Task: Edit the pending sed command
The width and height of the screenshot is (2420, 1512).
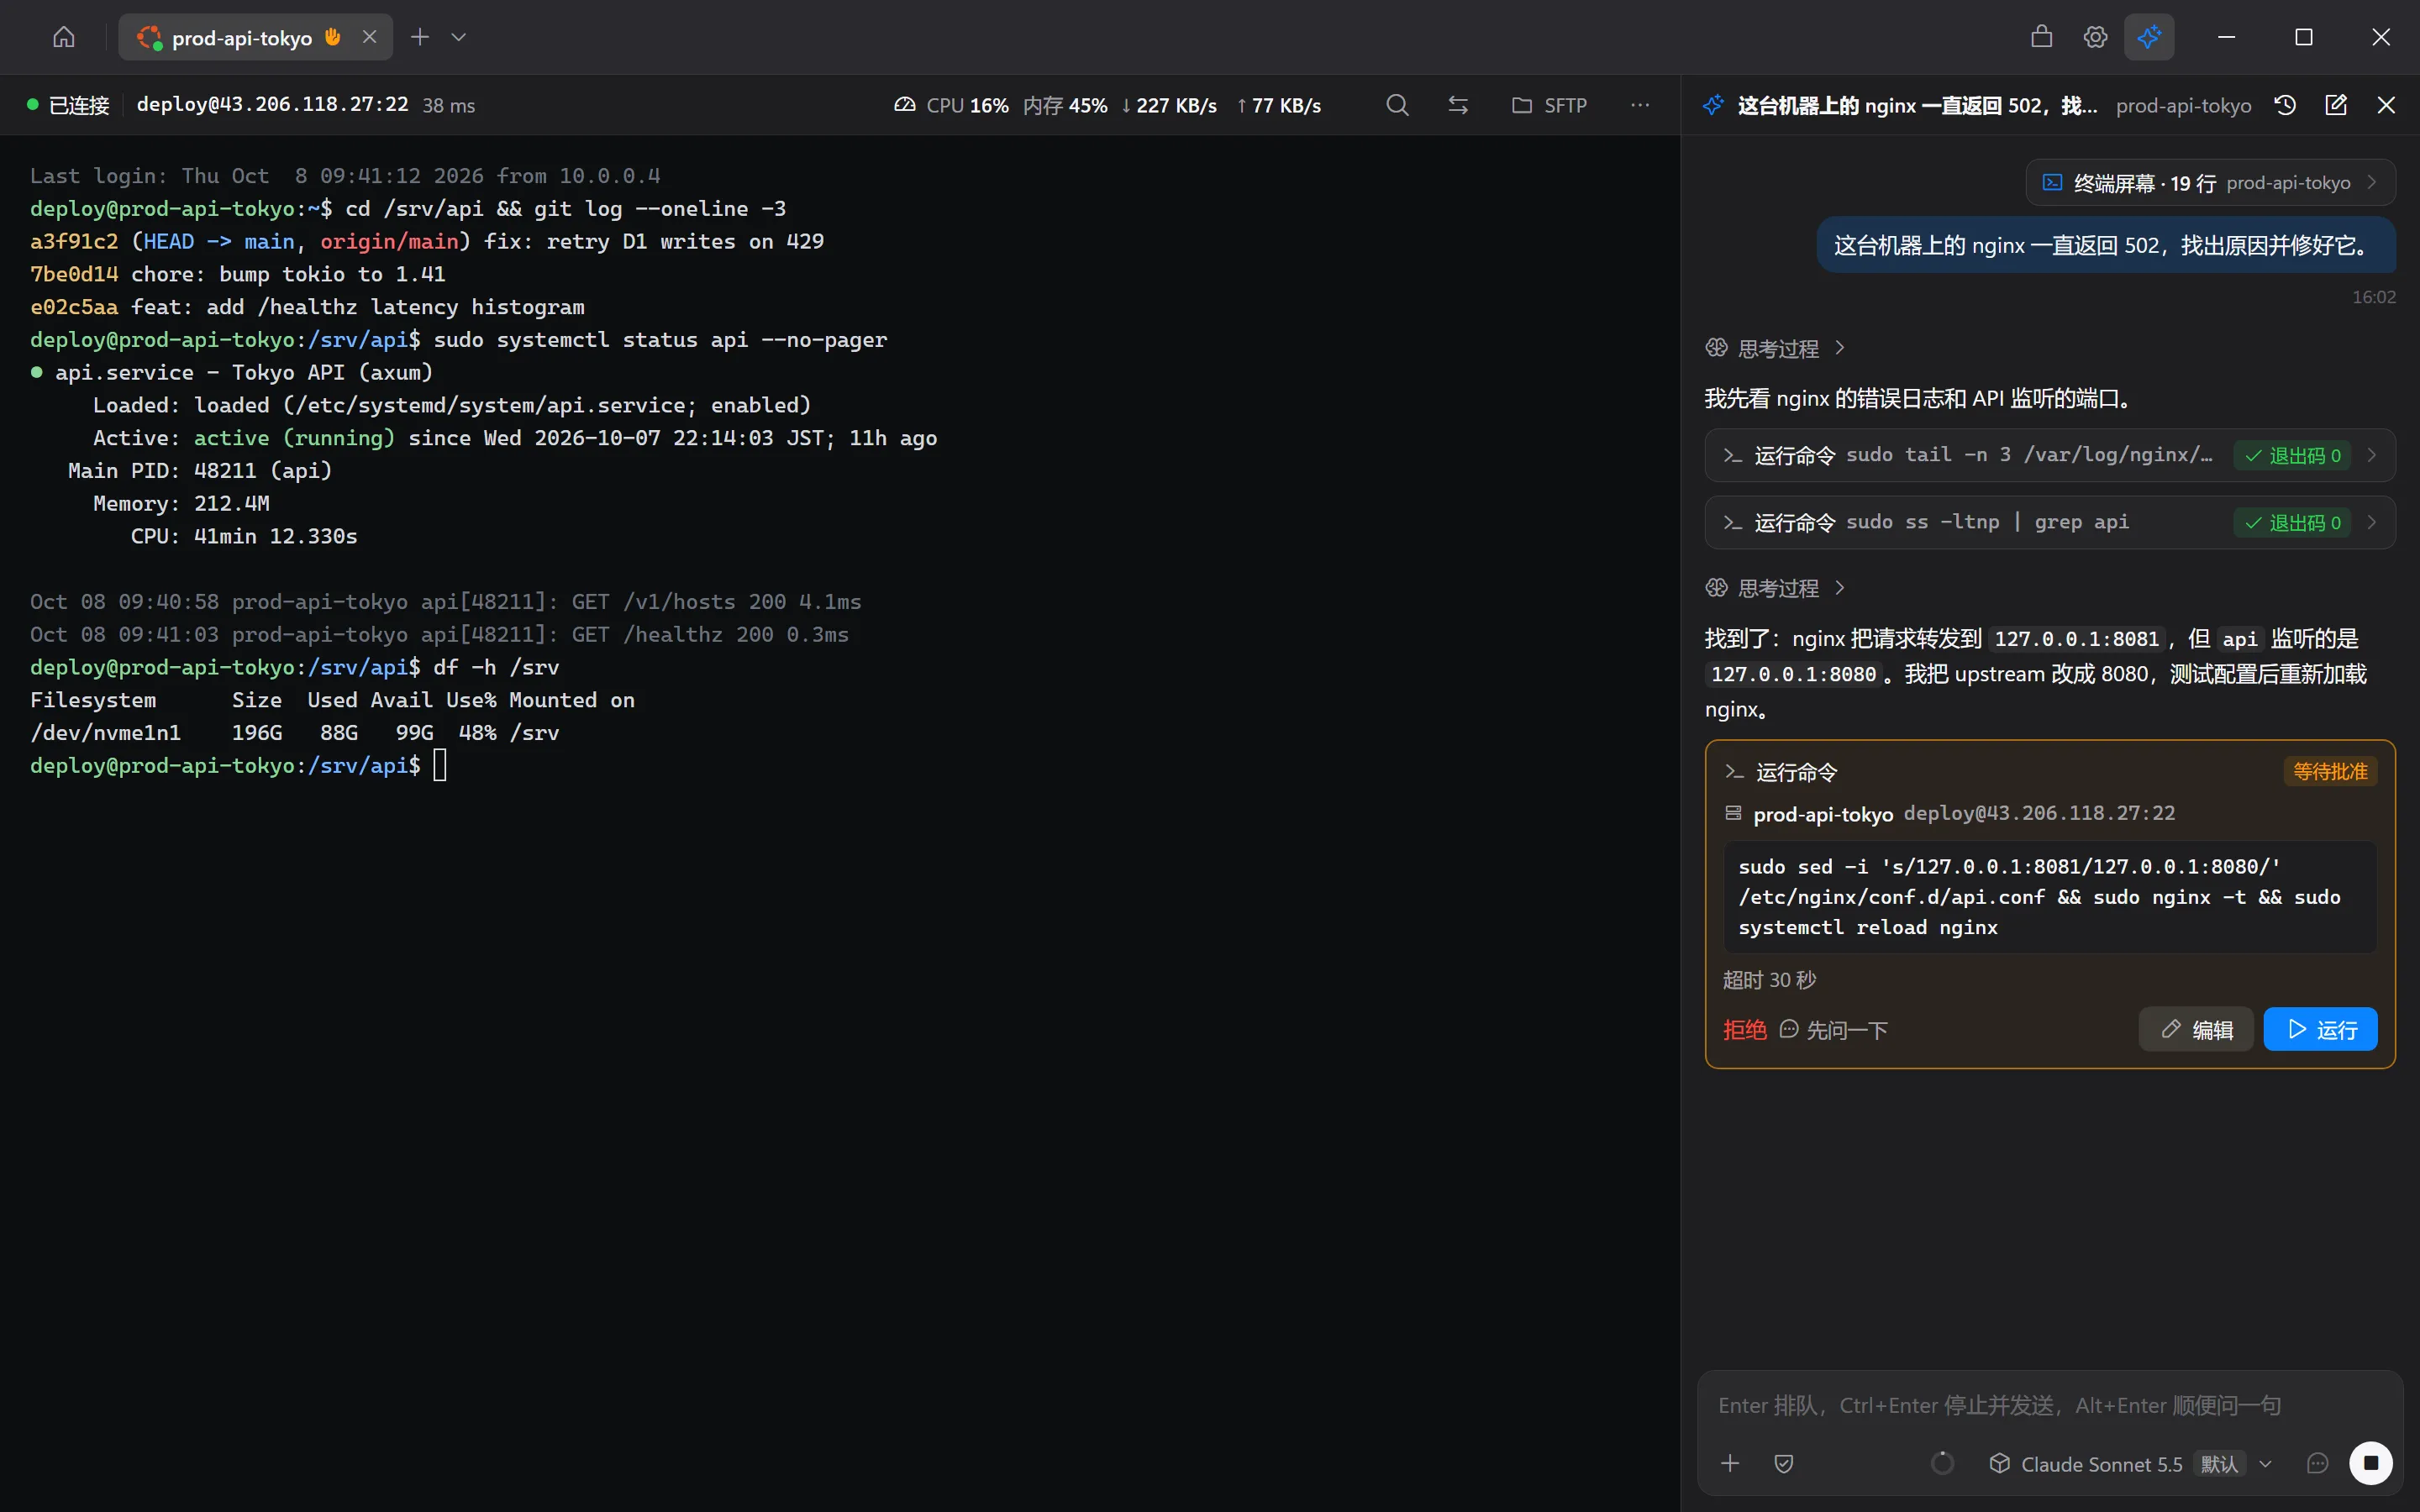Action: point(2196,1029)
